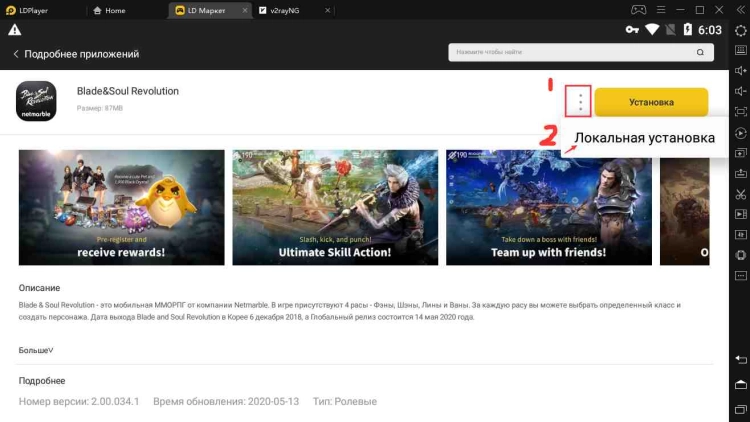Open multi-instance manager sidebar icon

740,153
